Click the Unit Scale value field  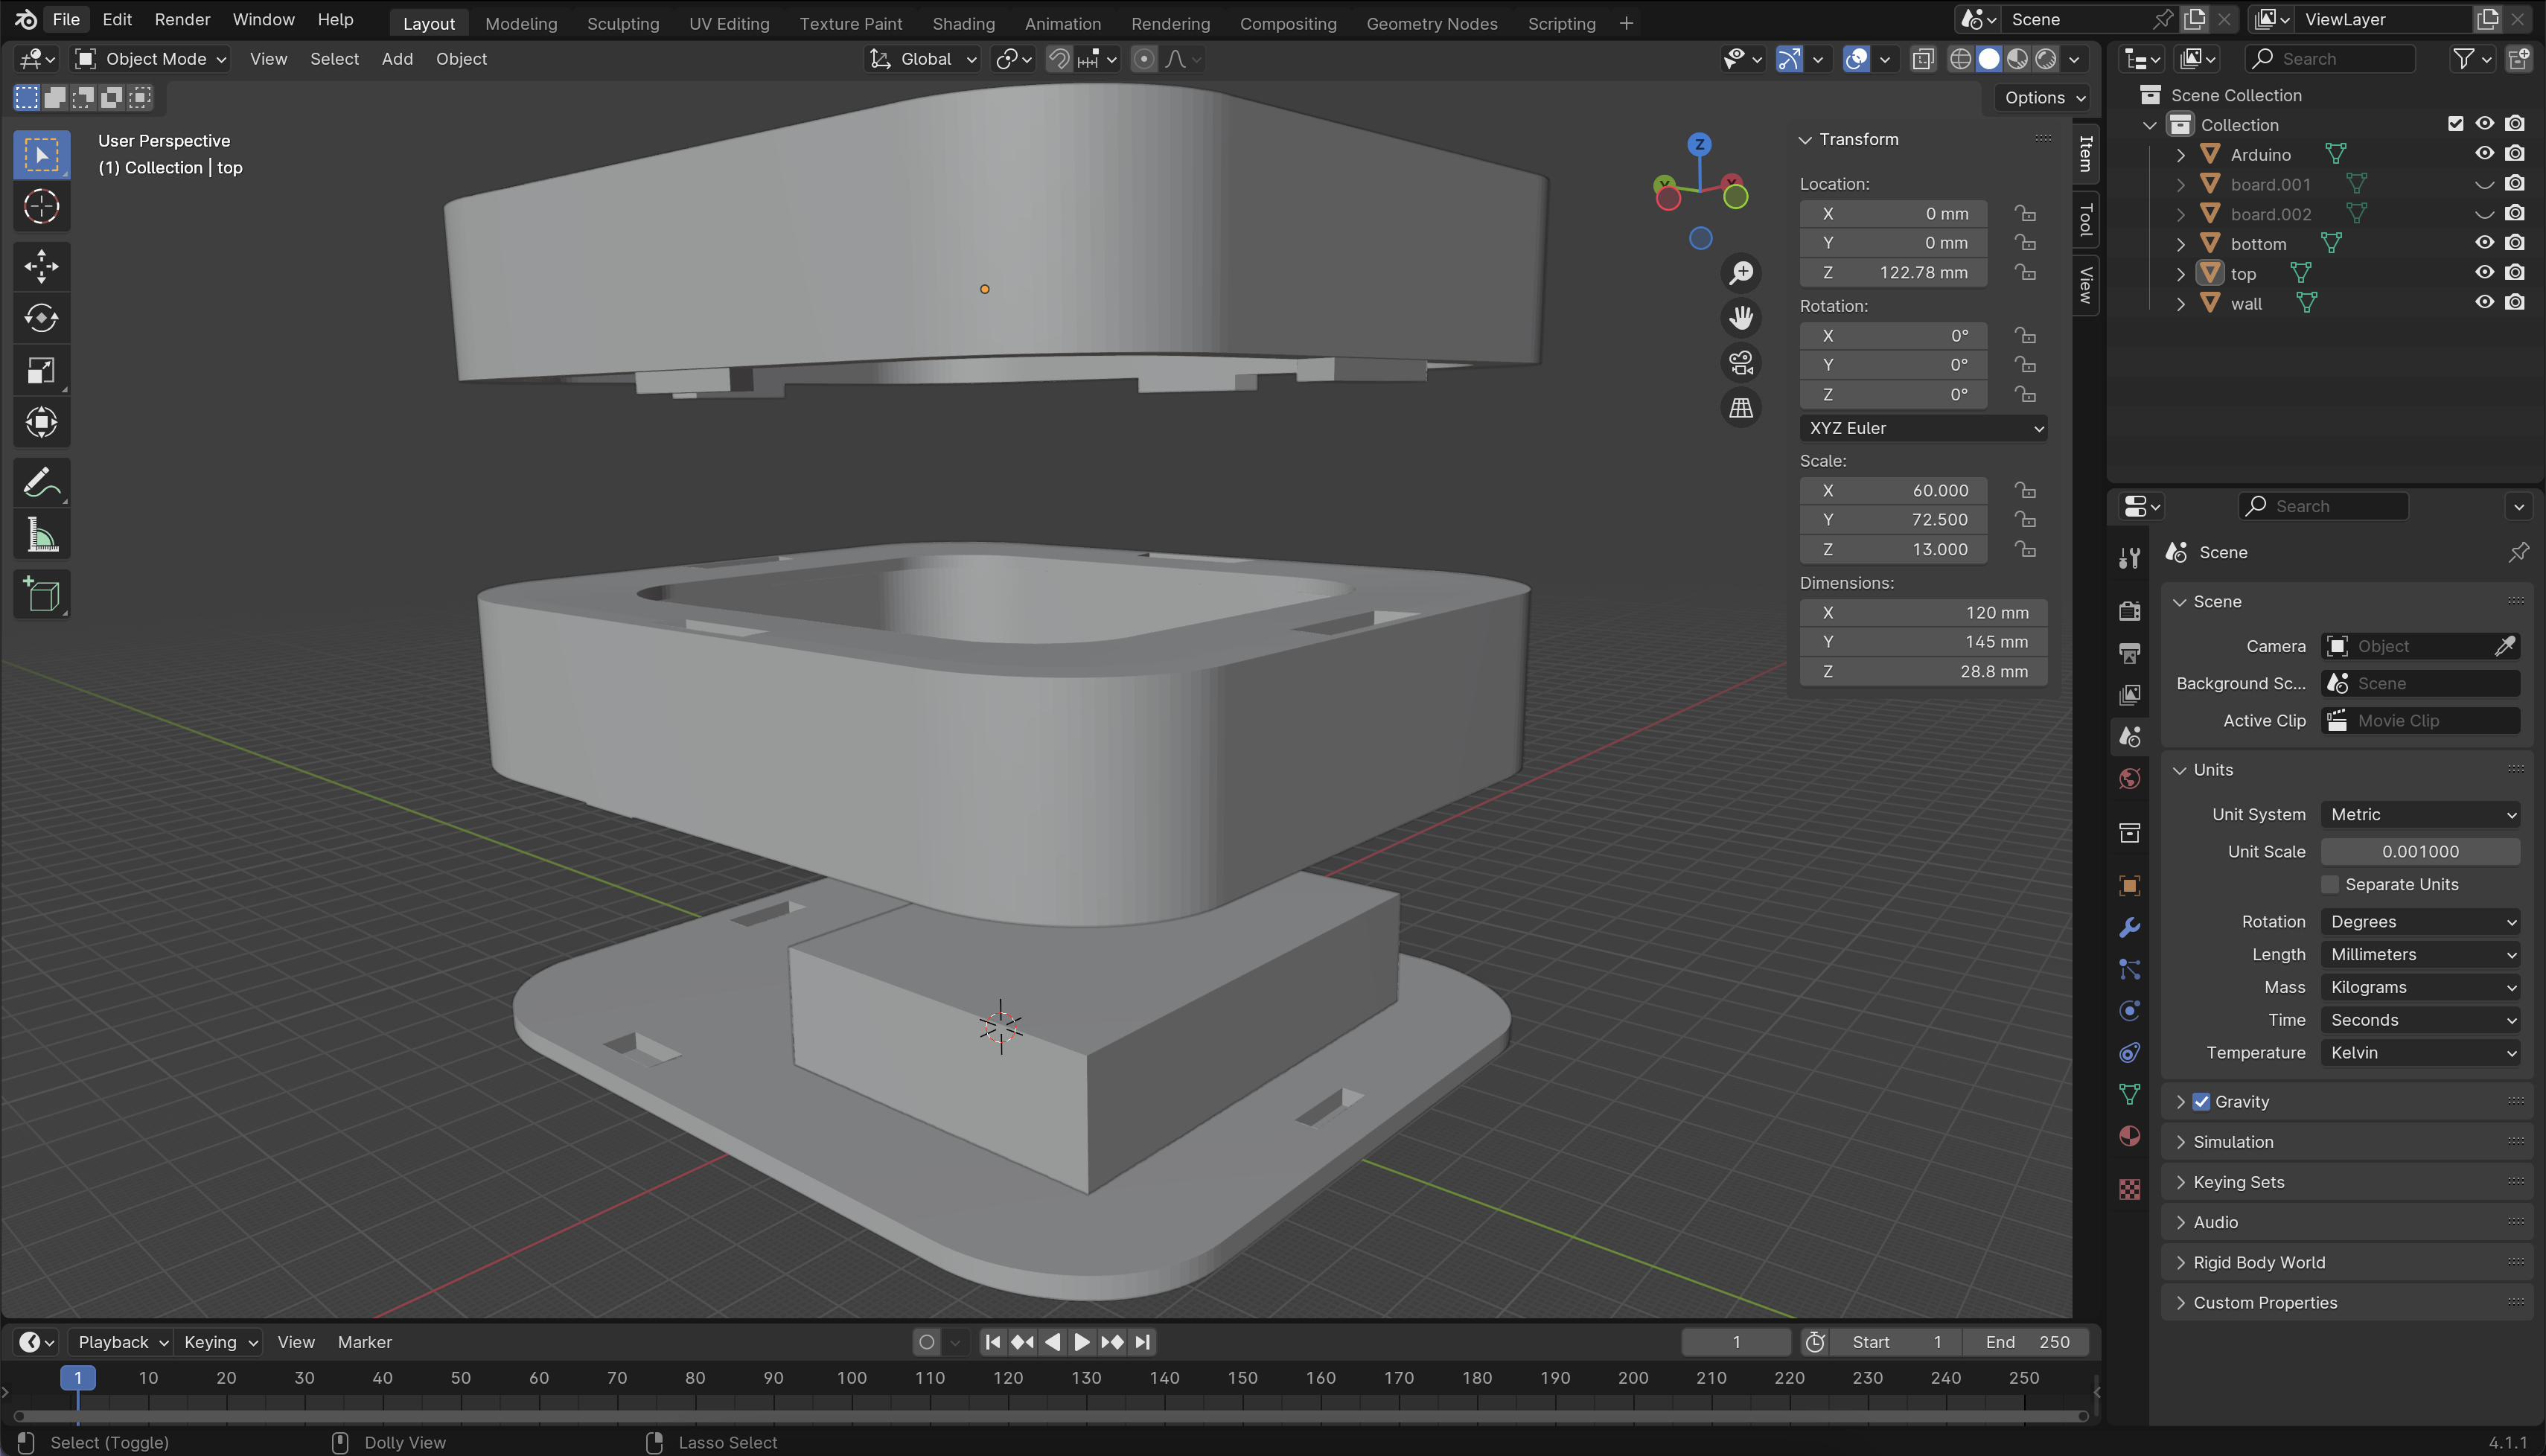2420,851
